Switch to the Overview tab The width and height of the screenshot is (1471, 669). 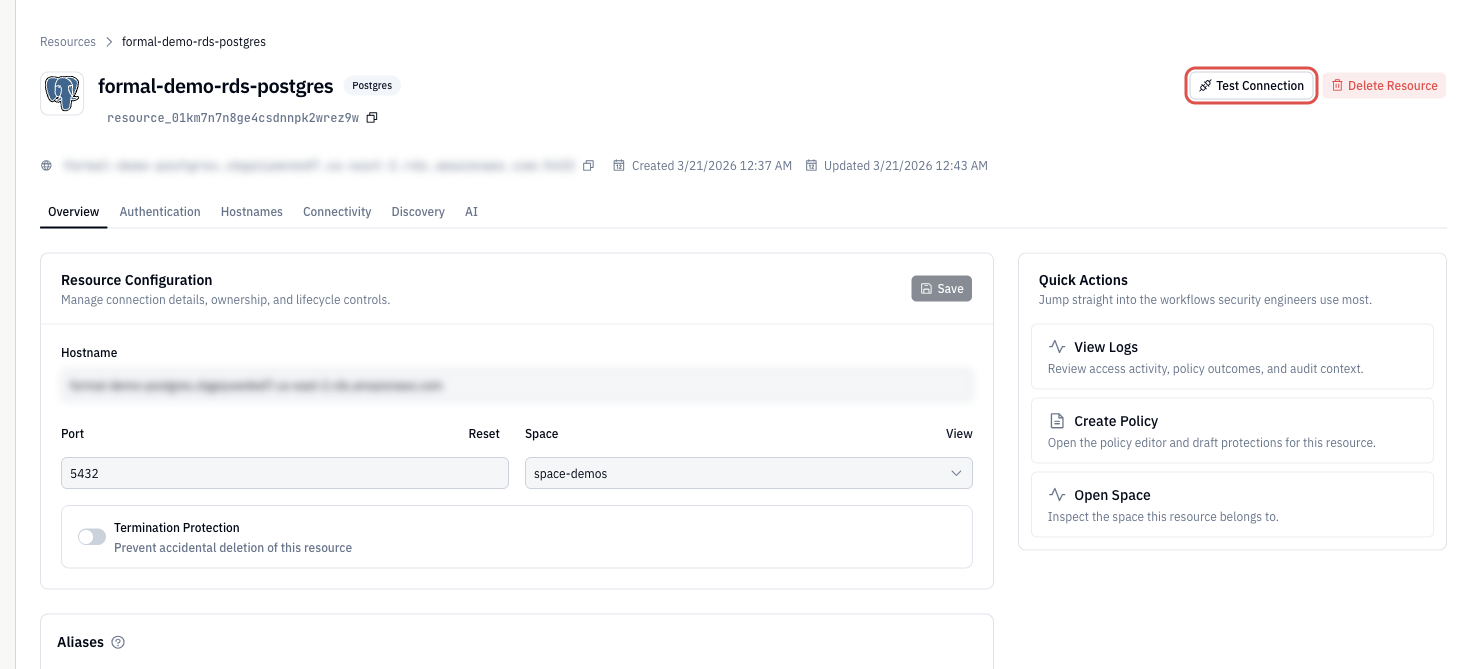[x=74, y=212]
